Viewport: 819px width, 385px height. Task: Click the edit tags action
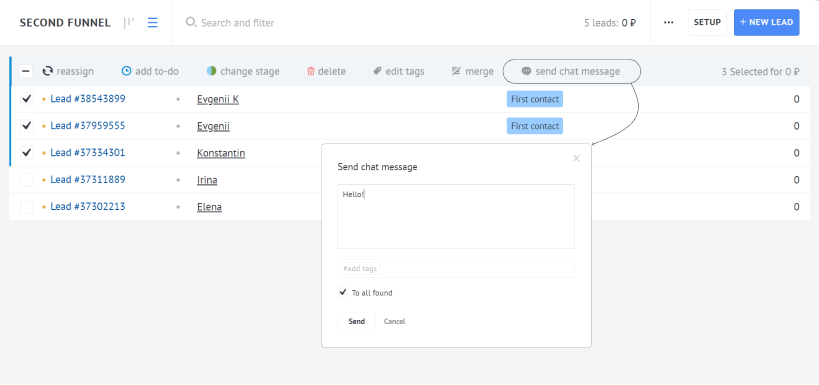(x=399, y=71)
